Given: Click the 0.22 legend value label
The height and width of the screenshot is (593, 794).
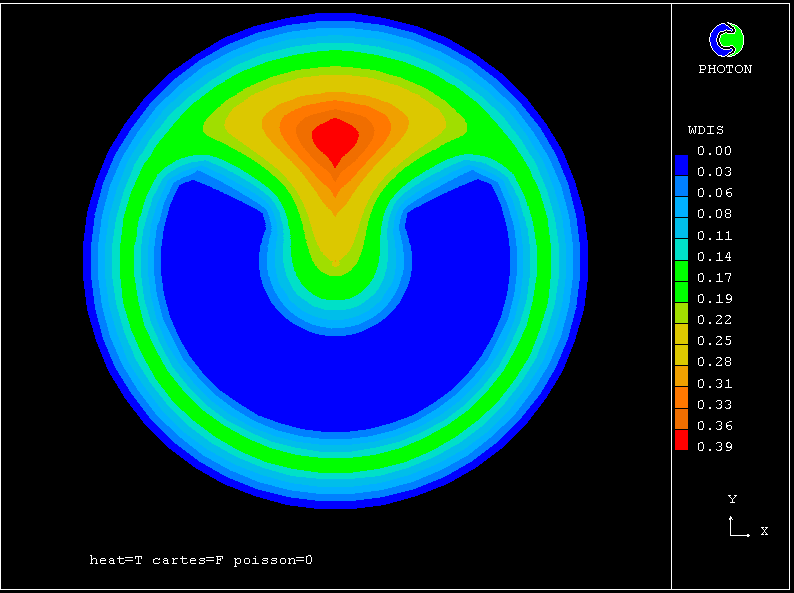Looking at the screenshot, I should 715,320.
